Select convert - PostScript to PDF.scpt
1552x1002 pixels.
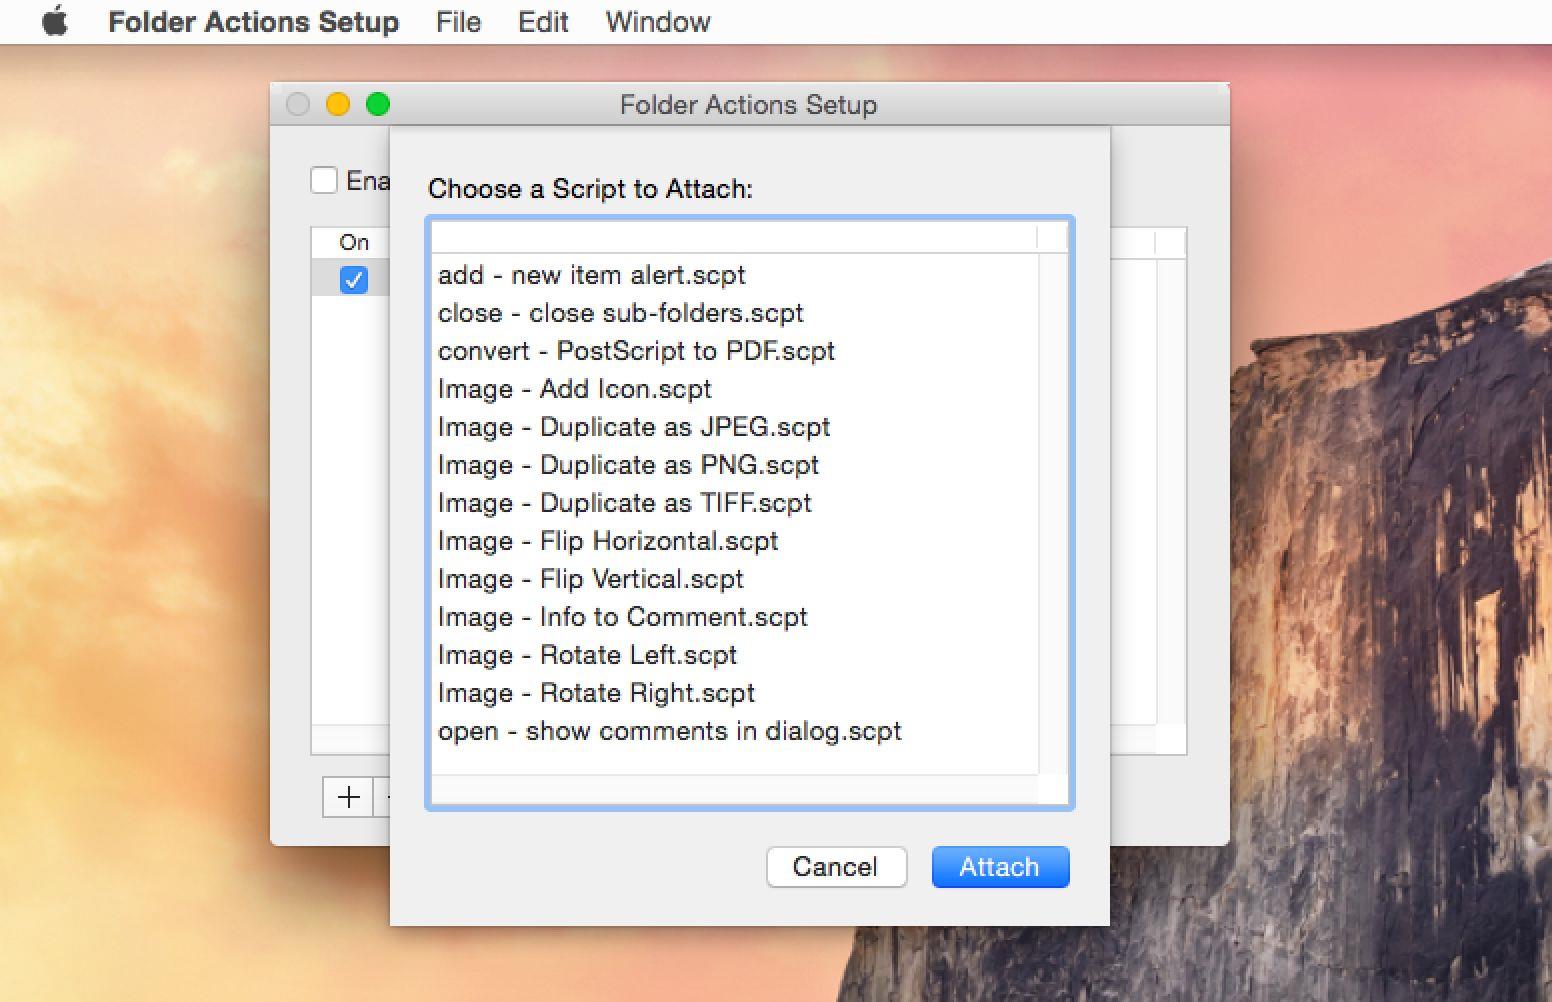coord(735,351)
